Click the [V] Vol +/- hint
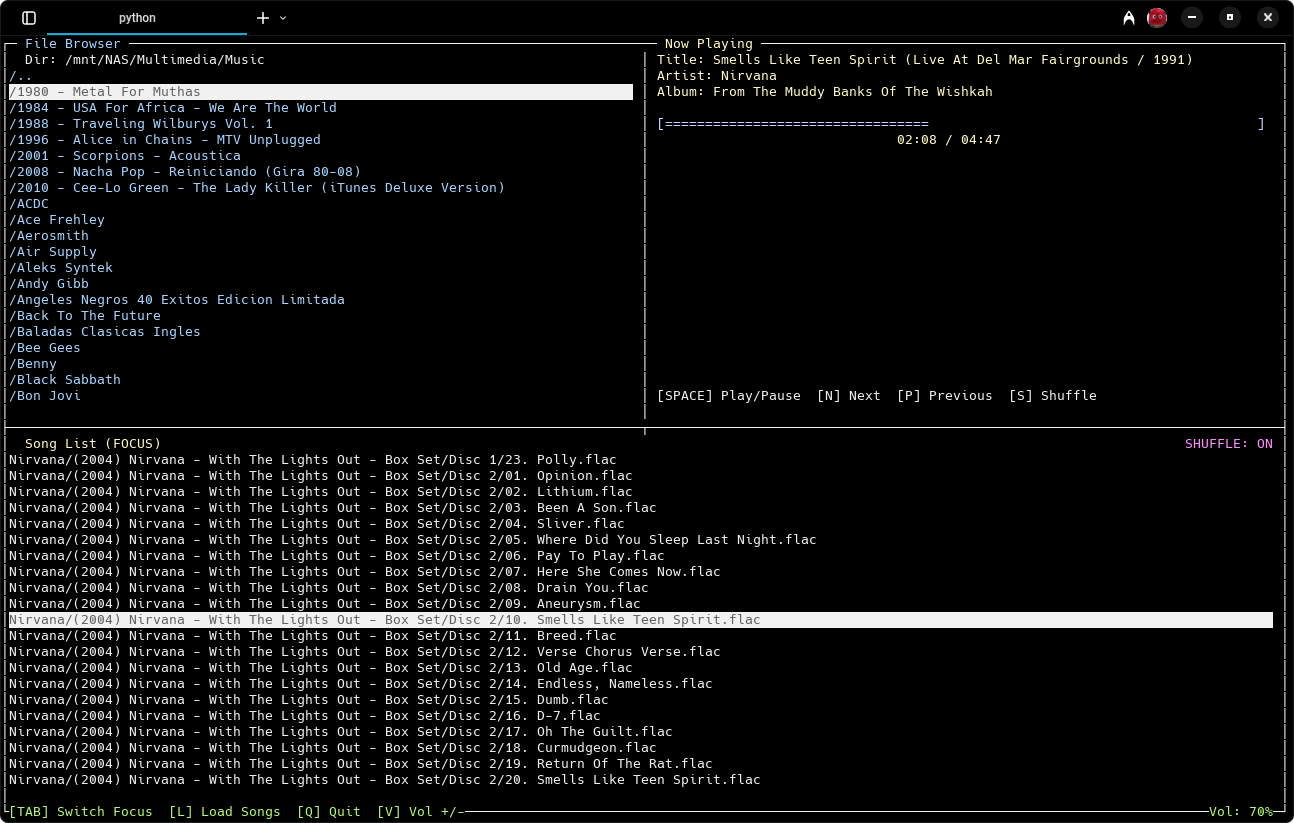The height and width of the screenshot is (823, 1294). [x=421, y=812]
